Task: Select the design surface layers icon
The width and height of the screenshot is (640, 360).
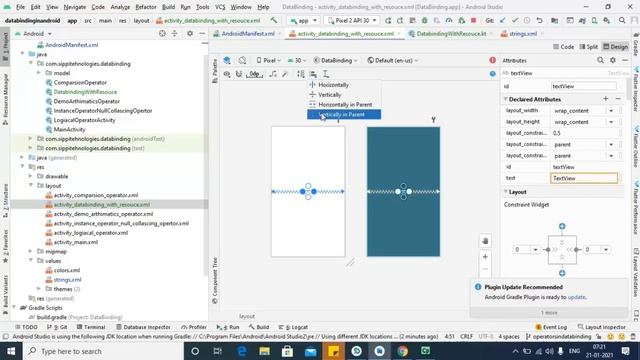Action: tap(227, 60)
